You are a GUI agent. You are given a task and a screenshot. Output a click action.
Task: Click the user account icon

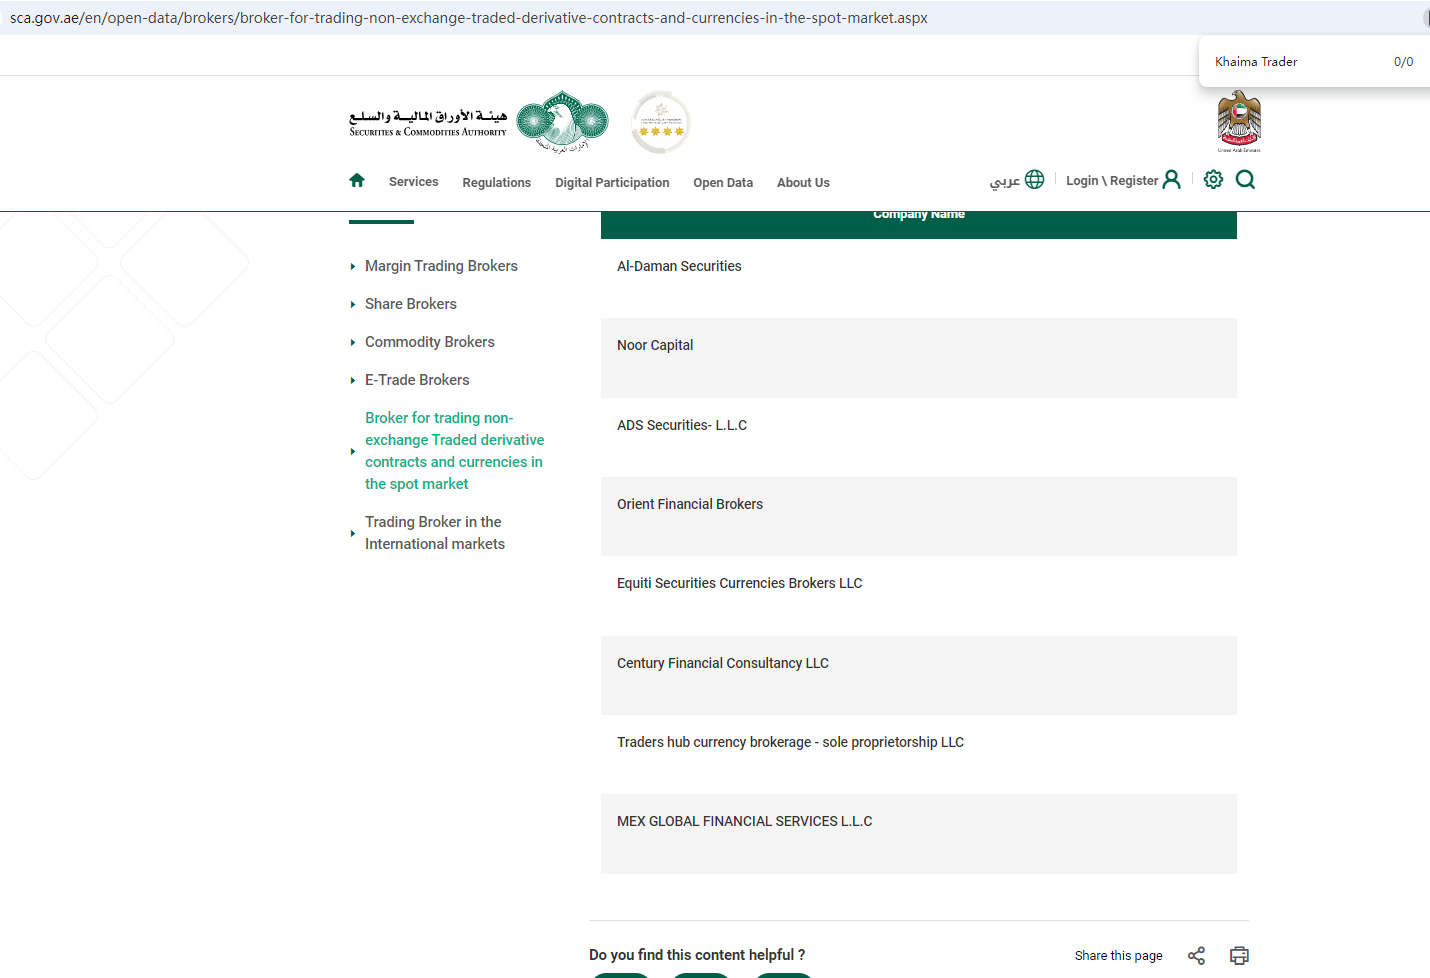tap(1172, 179)
